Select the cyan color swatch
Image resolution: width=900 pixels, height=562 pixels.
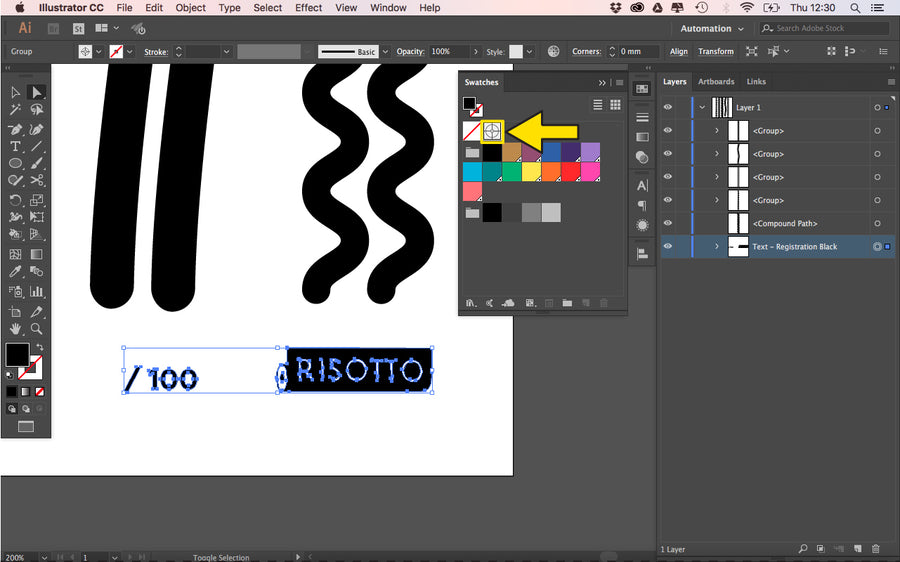[x=472, y=171]
